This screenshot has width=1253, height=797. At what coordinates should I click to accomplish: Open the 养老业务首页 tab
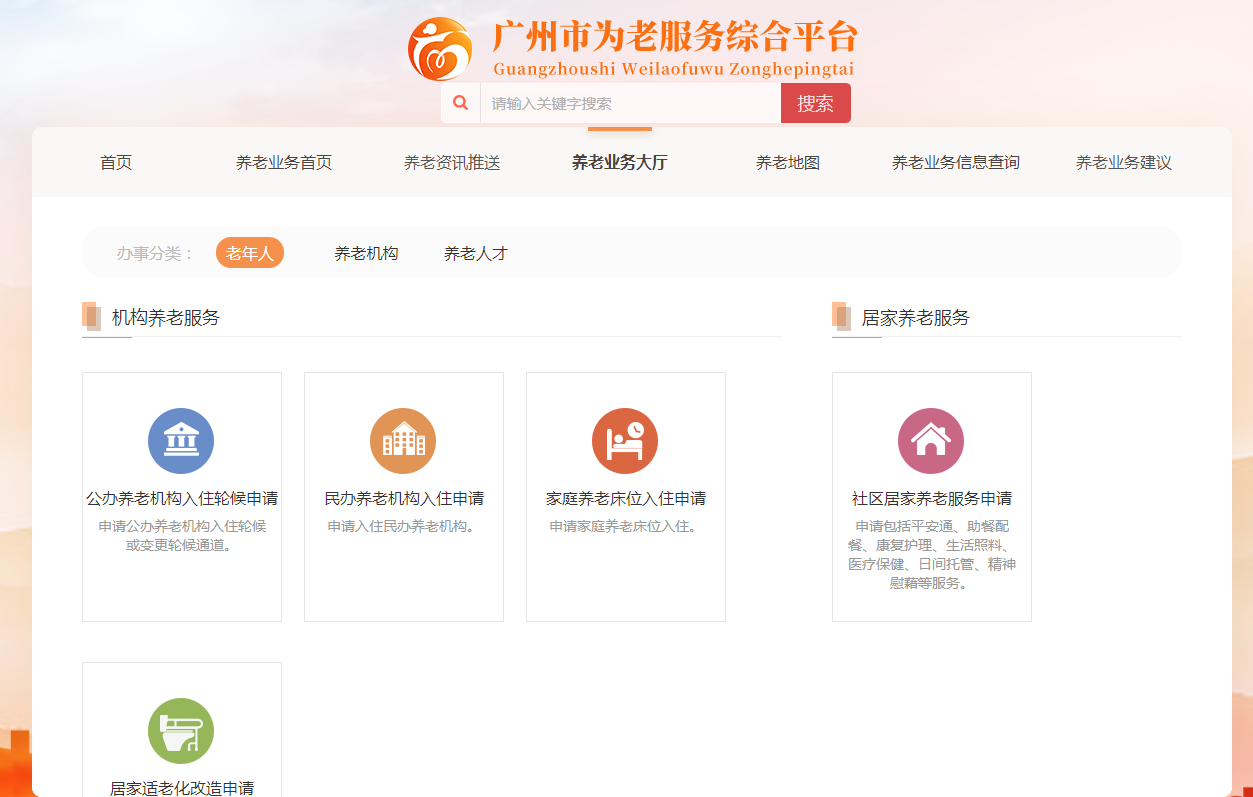[284, 163]
